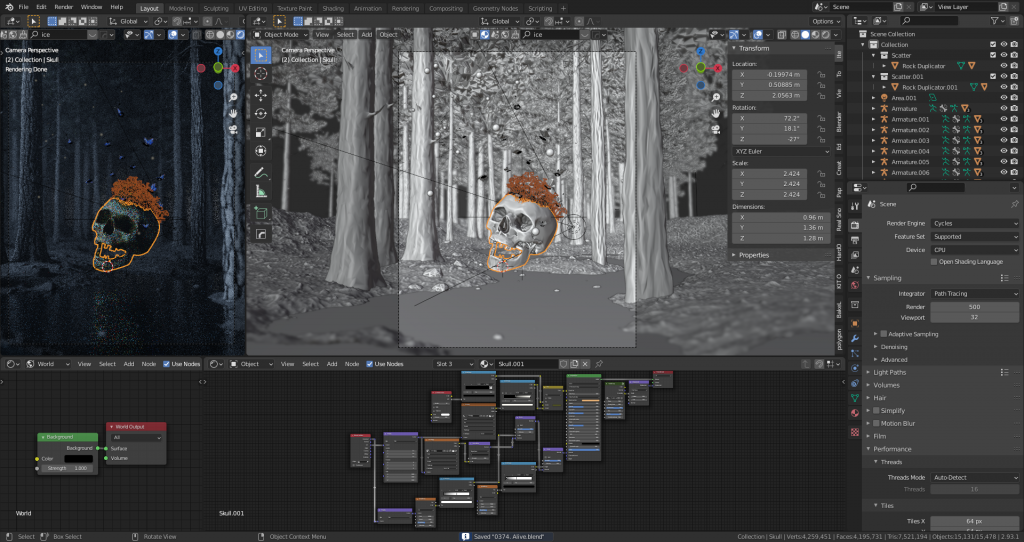Open Render Engine dropdown showing Cycles

(974, 223)
